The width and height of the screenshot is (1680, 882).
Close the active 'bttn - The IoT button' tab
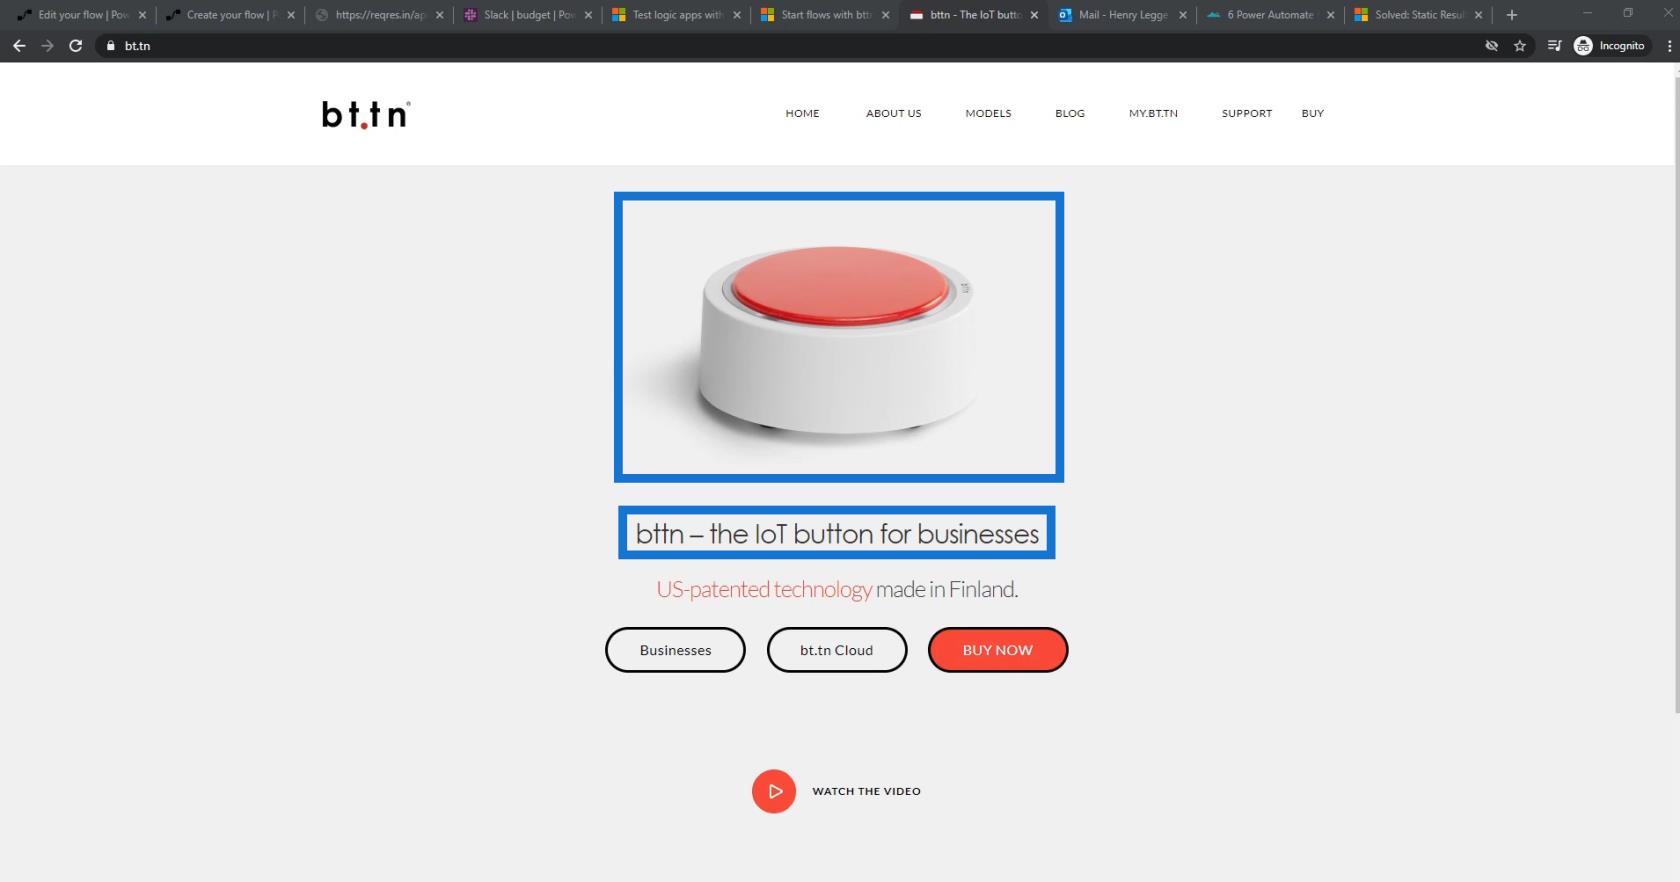point(1034,15)
